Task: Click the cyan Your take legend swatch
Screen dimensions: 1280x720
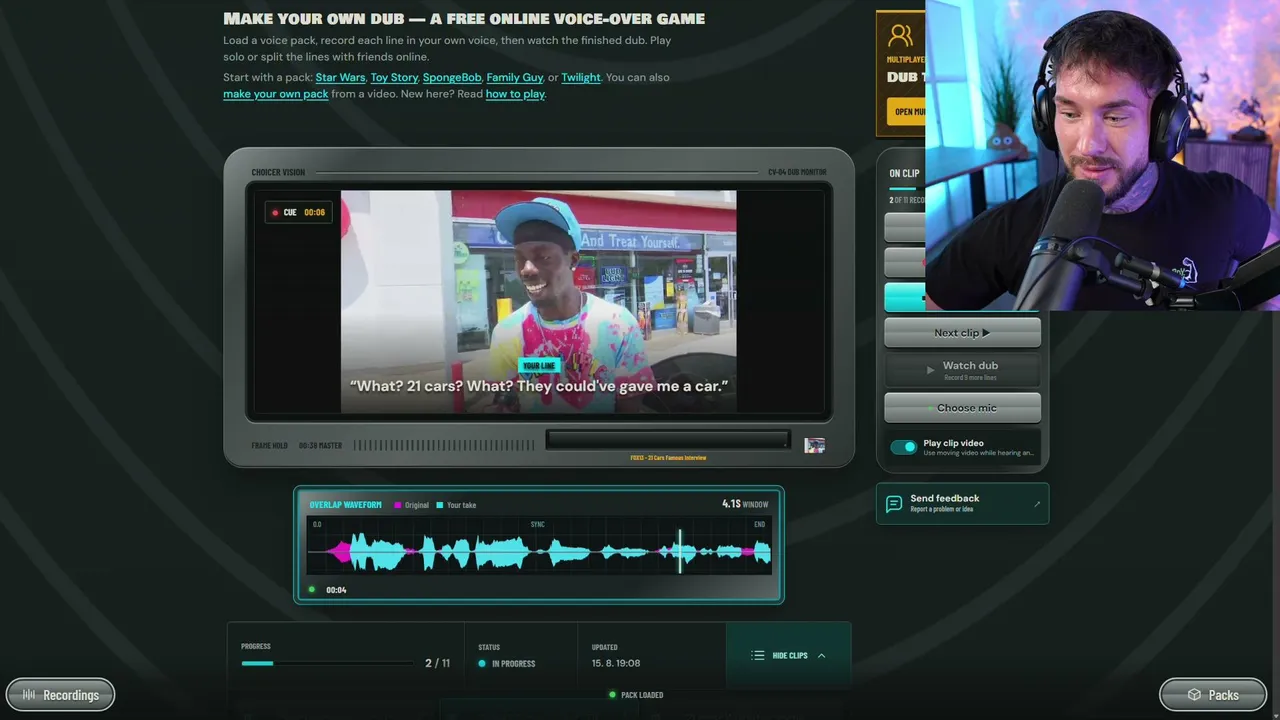Action: [x=439, y=505]
